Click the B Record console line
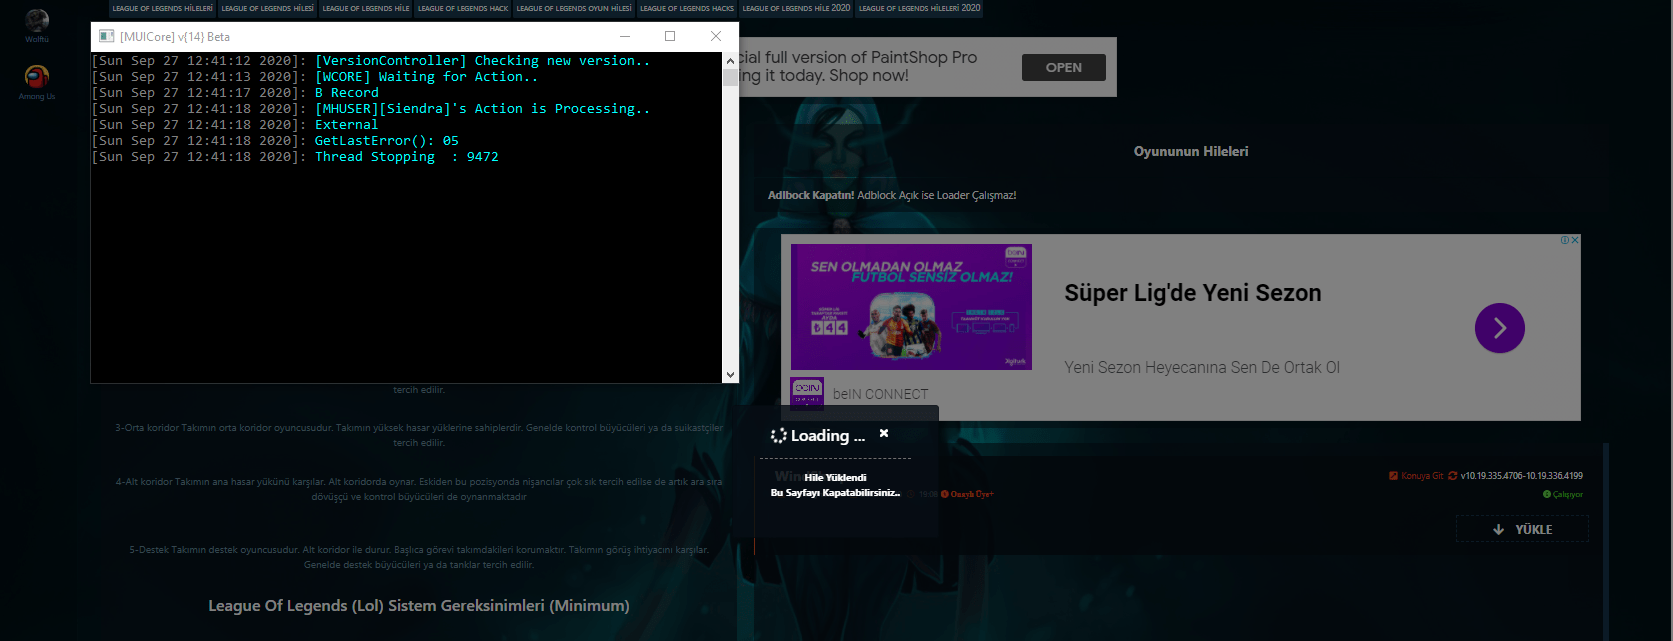 (x=235, y=93)
